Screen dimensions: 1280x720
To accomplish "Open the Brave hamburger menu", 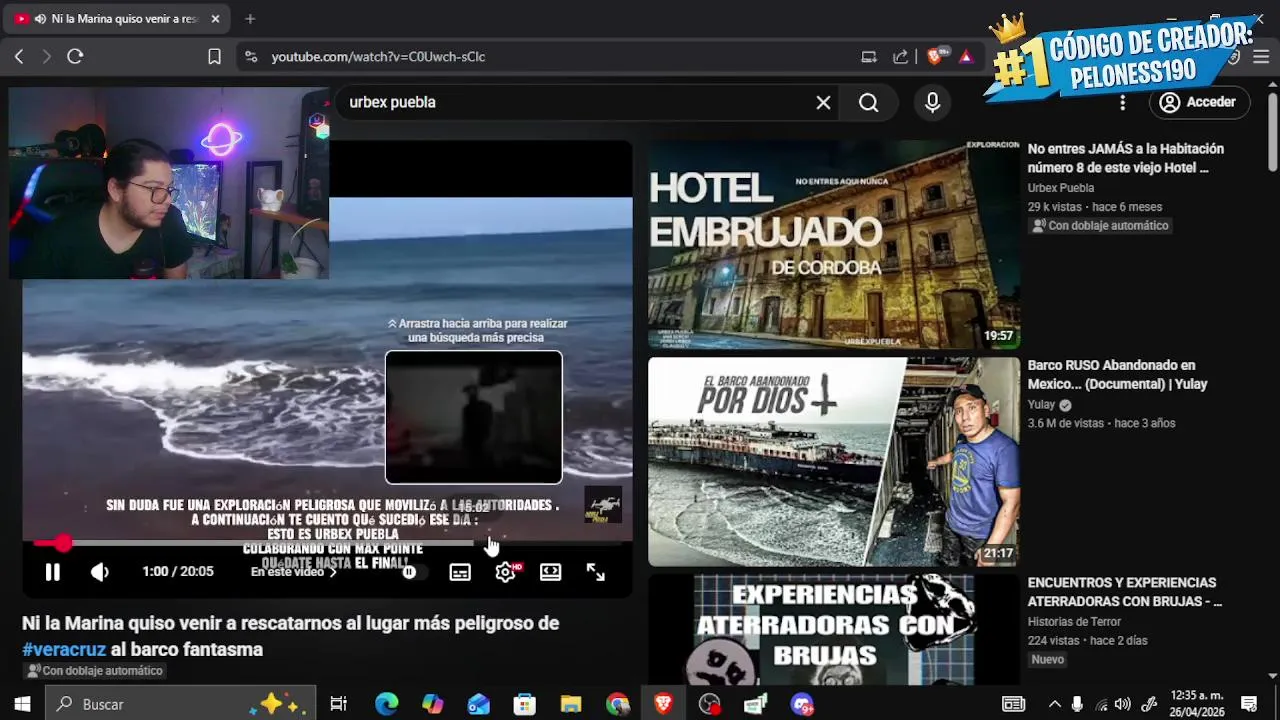I will point(1262,57).
